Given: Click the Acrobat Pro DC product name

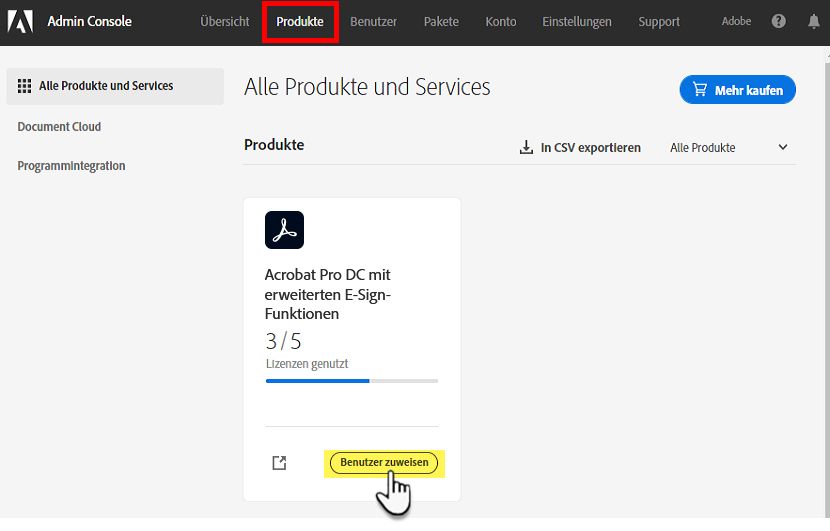Looking at the screenshot, I should 328,294.
